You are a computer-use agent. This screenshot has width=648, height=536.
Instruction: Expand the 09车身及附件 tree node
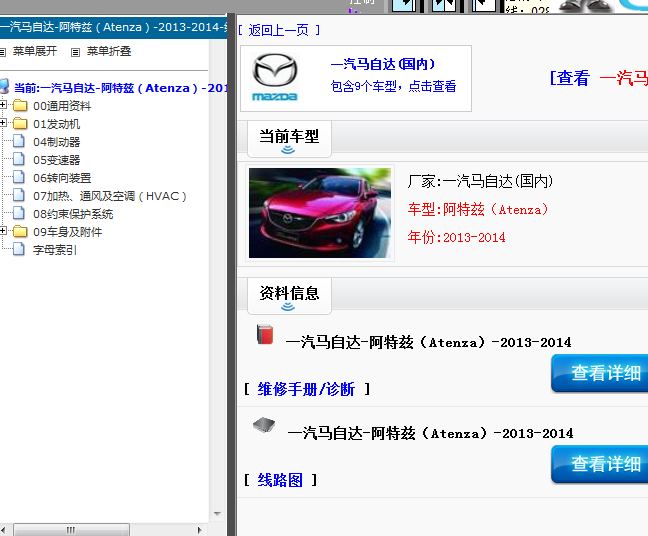[x=3, y=231]
